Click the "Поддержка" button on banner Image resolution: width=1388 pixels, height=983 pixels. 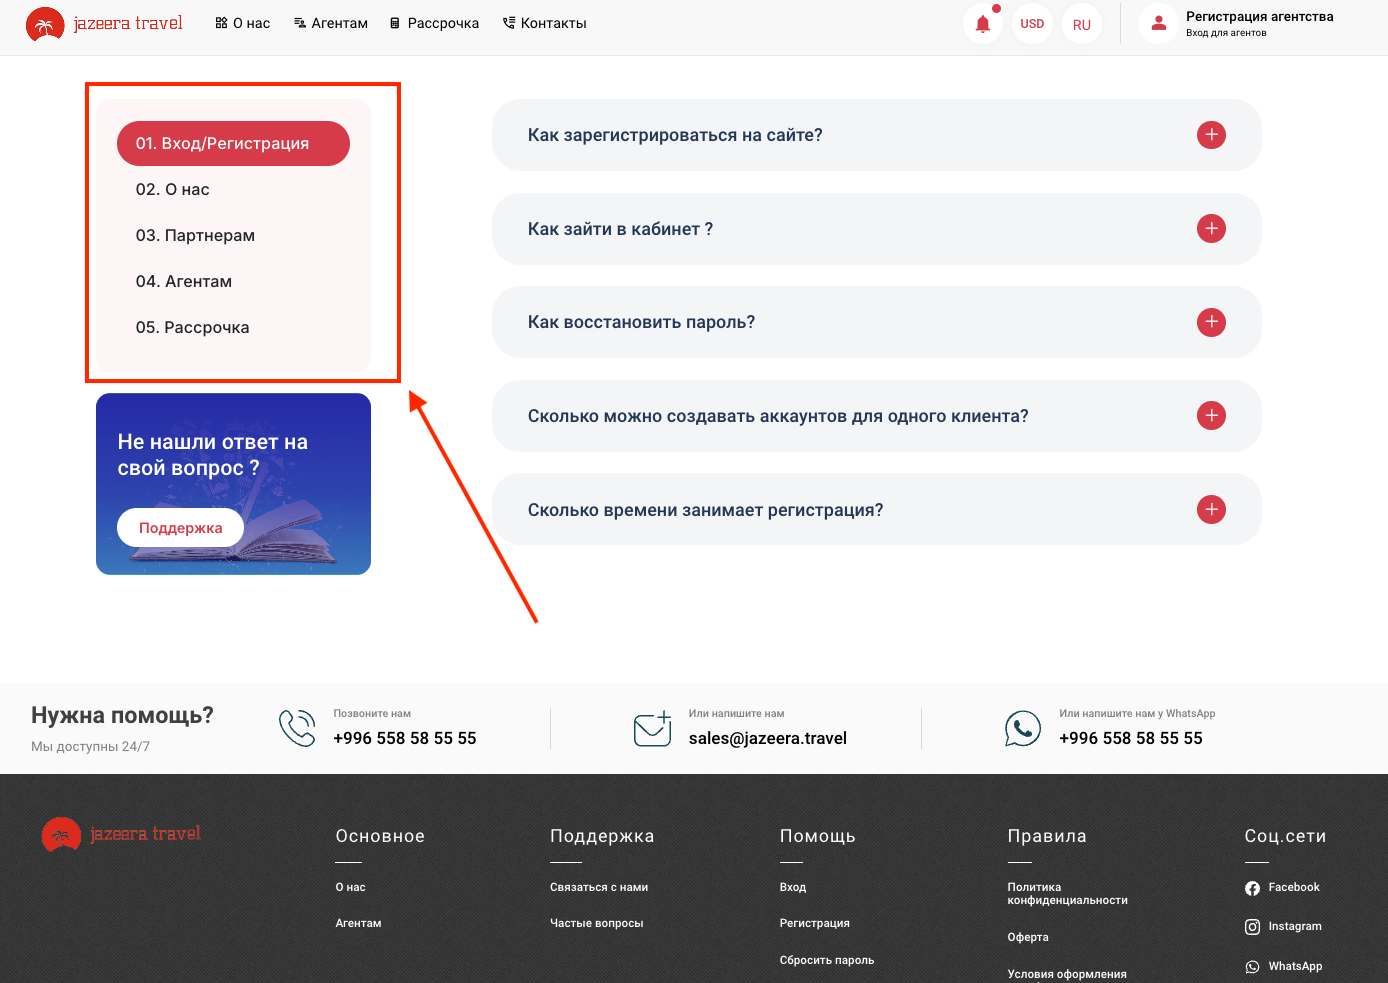[180, 528]
